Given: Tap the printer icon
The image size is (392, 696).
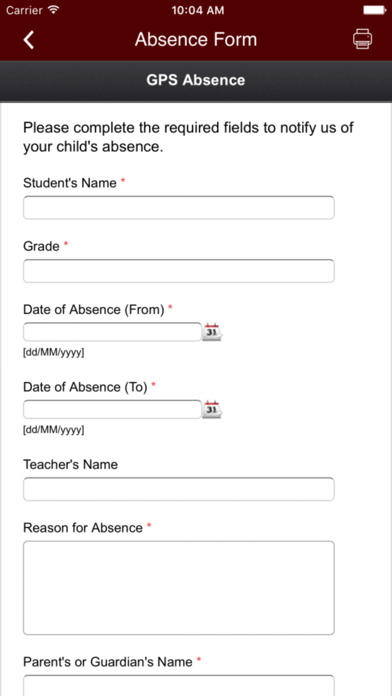Looking at the screenshot, I should coord(362,39).
